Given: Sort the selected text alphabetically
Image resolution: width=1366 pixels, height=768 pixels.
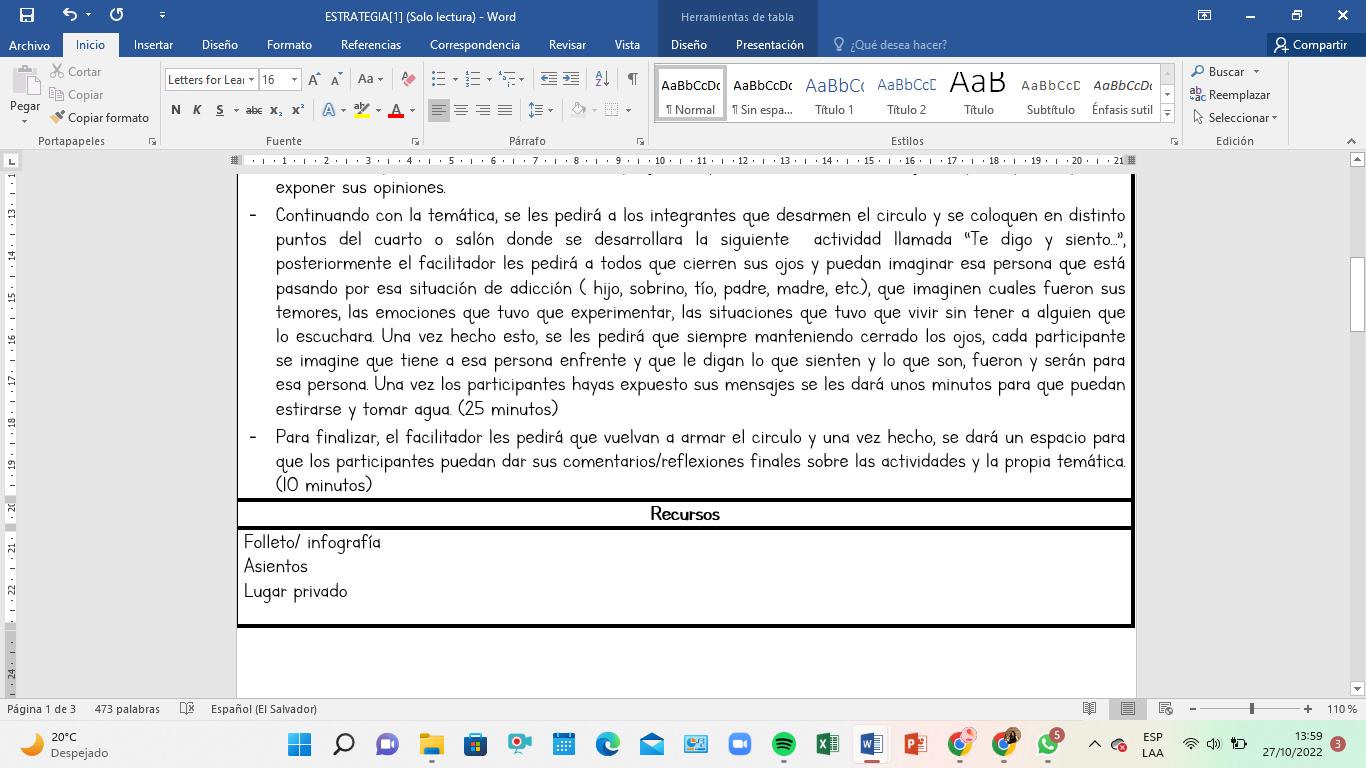Looking at the screenshot, I should [602, 79].
